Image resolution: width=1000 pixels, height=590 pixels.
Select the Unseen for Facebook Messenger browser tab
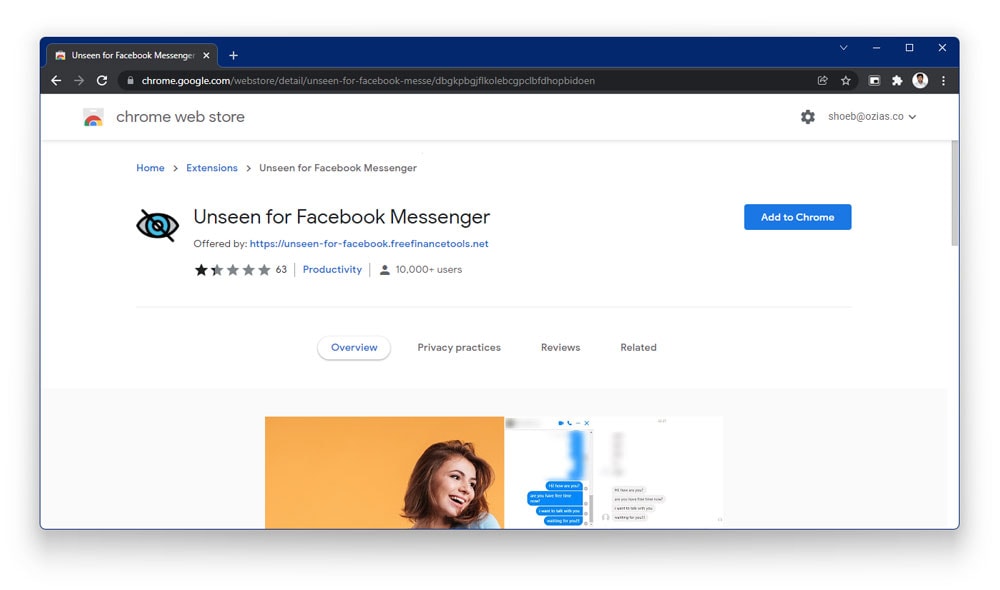click(x=133, y=55)
